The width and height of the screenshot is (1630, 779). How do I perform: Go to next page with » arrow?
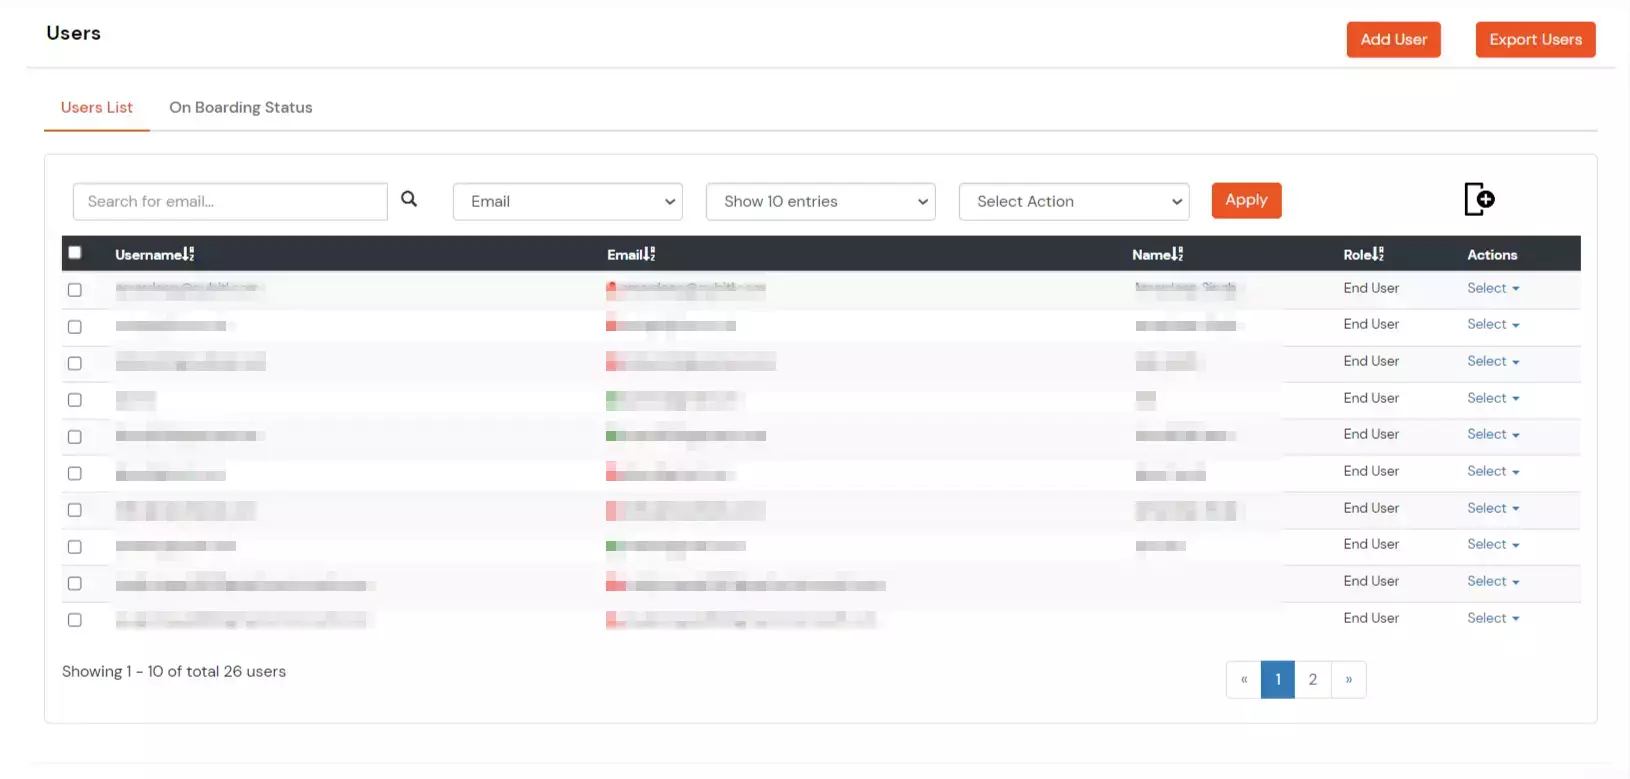tap(1349, 679)
